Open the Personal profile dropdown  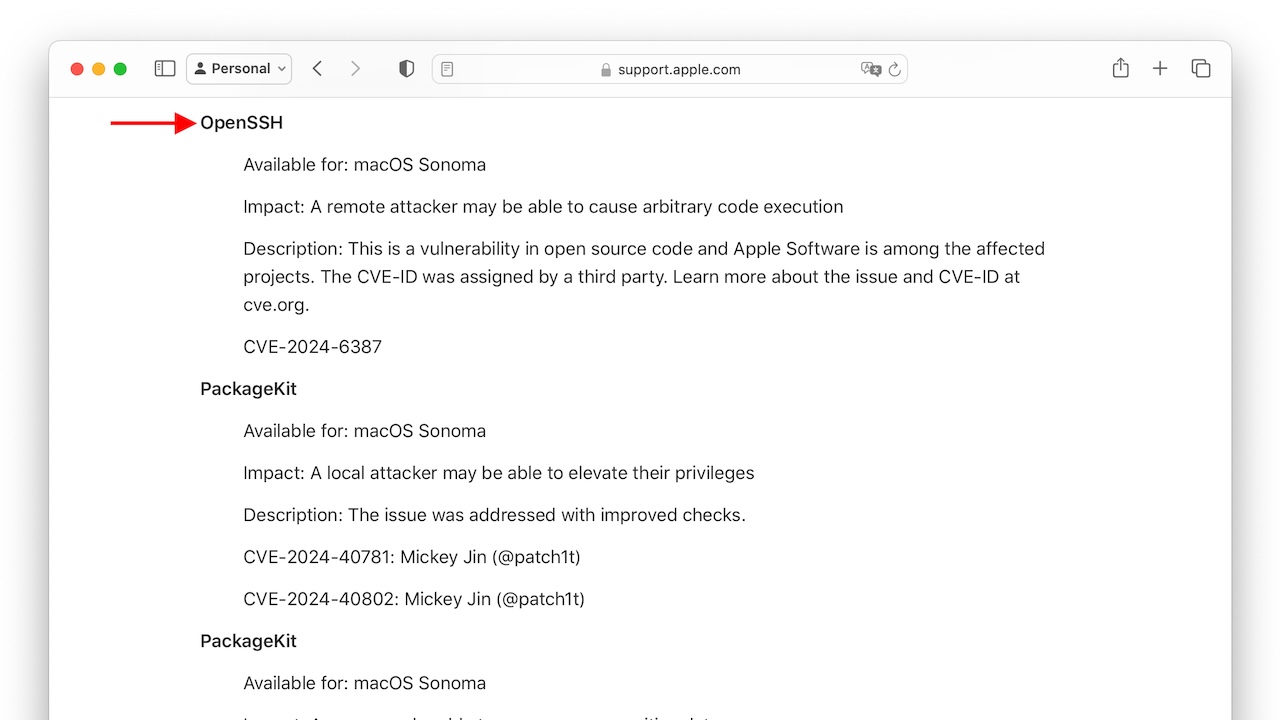pos(239,69)
